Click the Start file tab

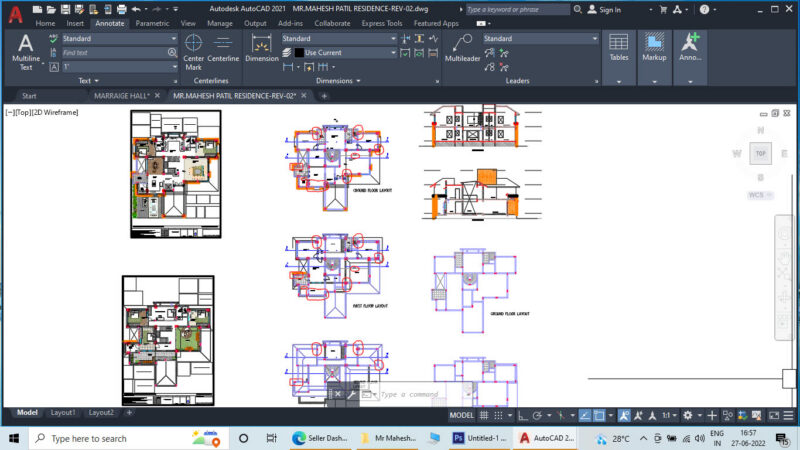[29, 95]
